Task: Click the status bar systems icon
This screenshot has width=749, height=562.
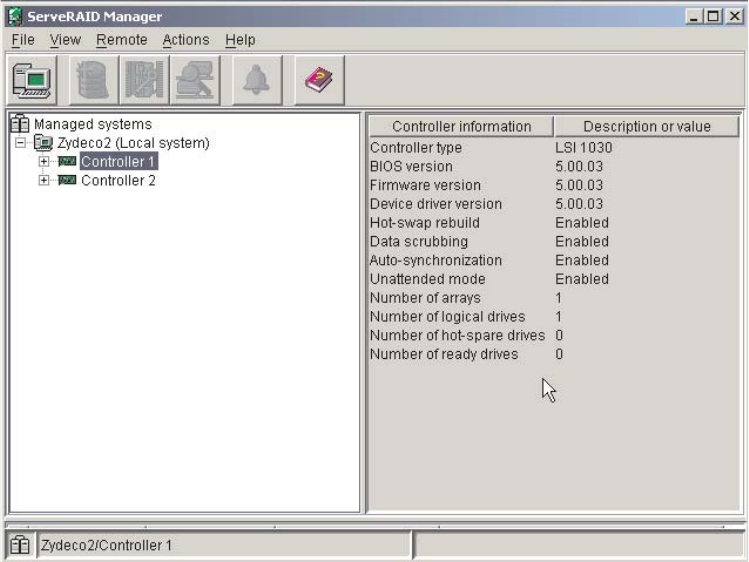Action: pyautogui.click(x=20, y=545)
